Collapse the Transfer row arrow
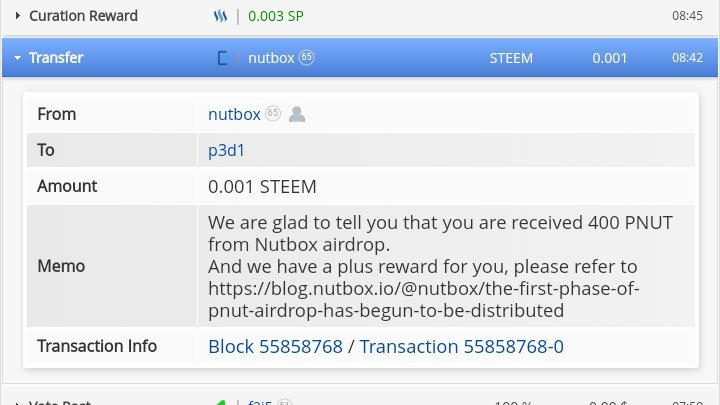This screenshot has height=405, width=720. click(17, 58)
